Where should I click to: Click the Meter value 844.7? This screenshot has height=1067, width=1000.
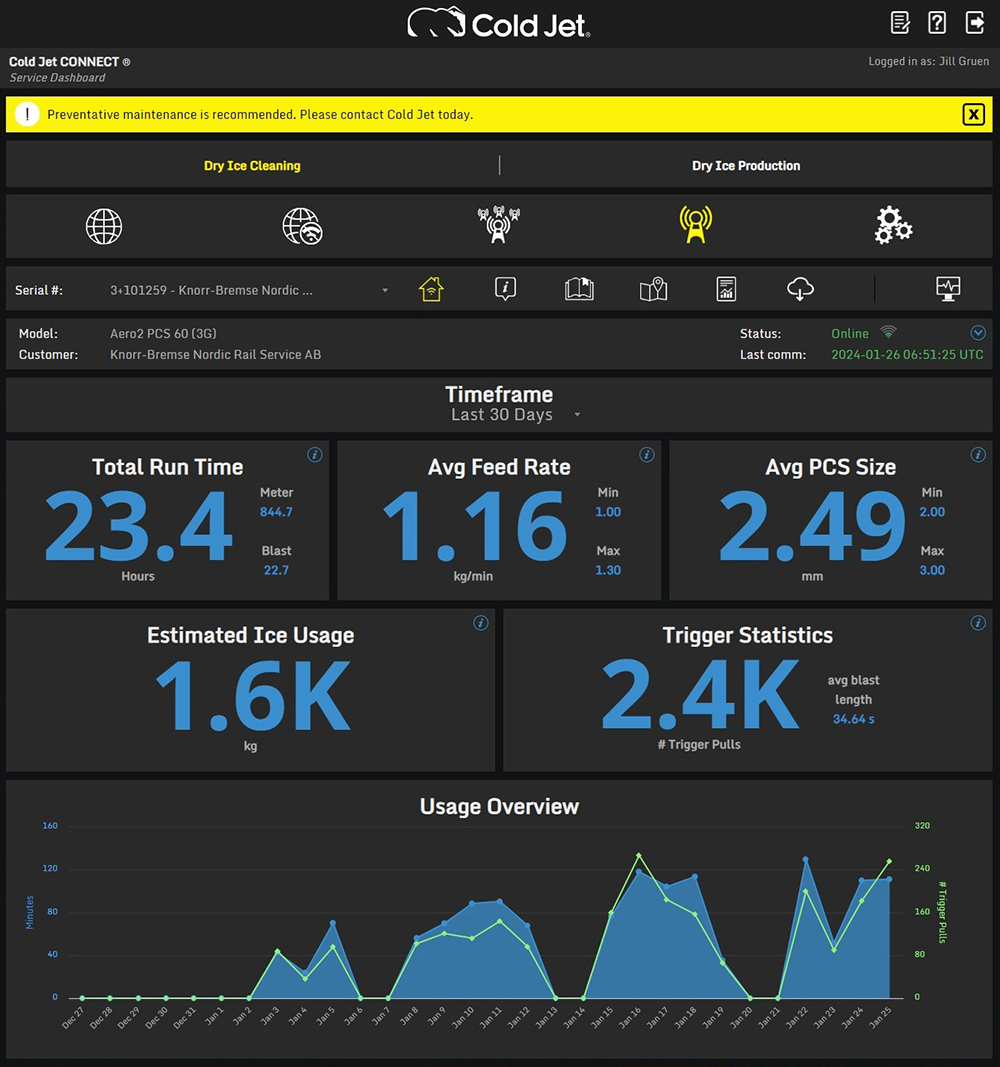point(276,512)
